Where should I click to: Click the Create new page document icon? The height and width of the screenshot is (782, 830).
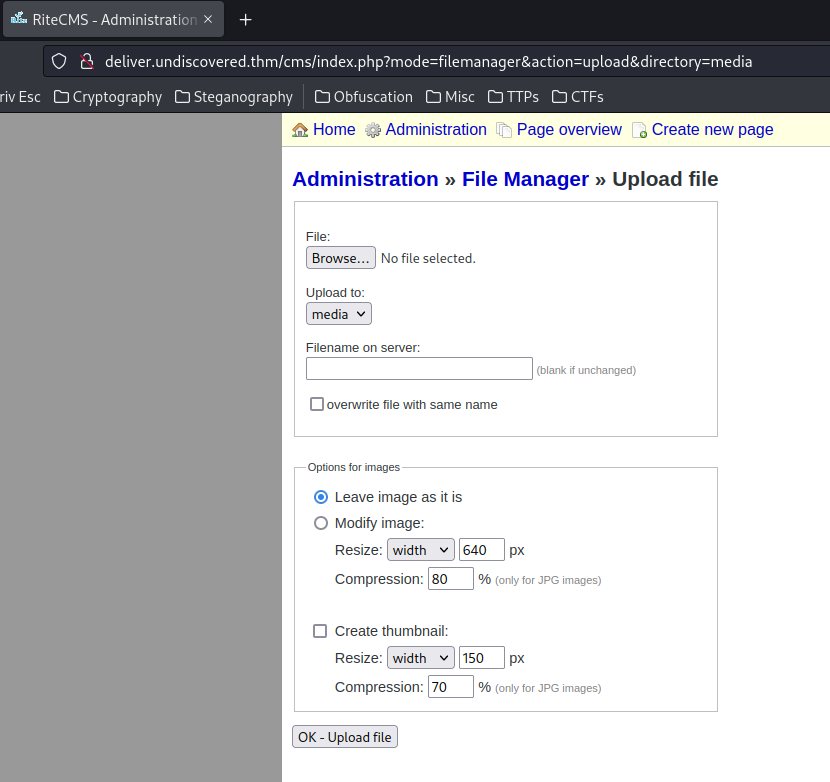click(639, 130)
